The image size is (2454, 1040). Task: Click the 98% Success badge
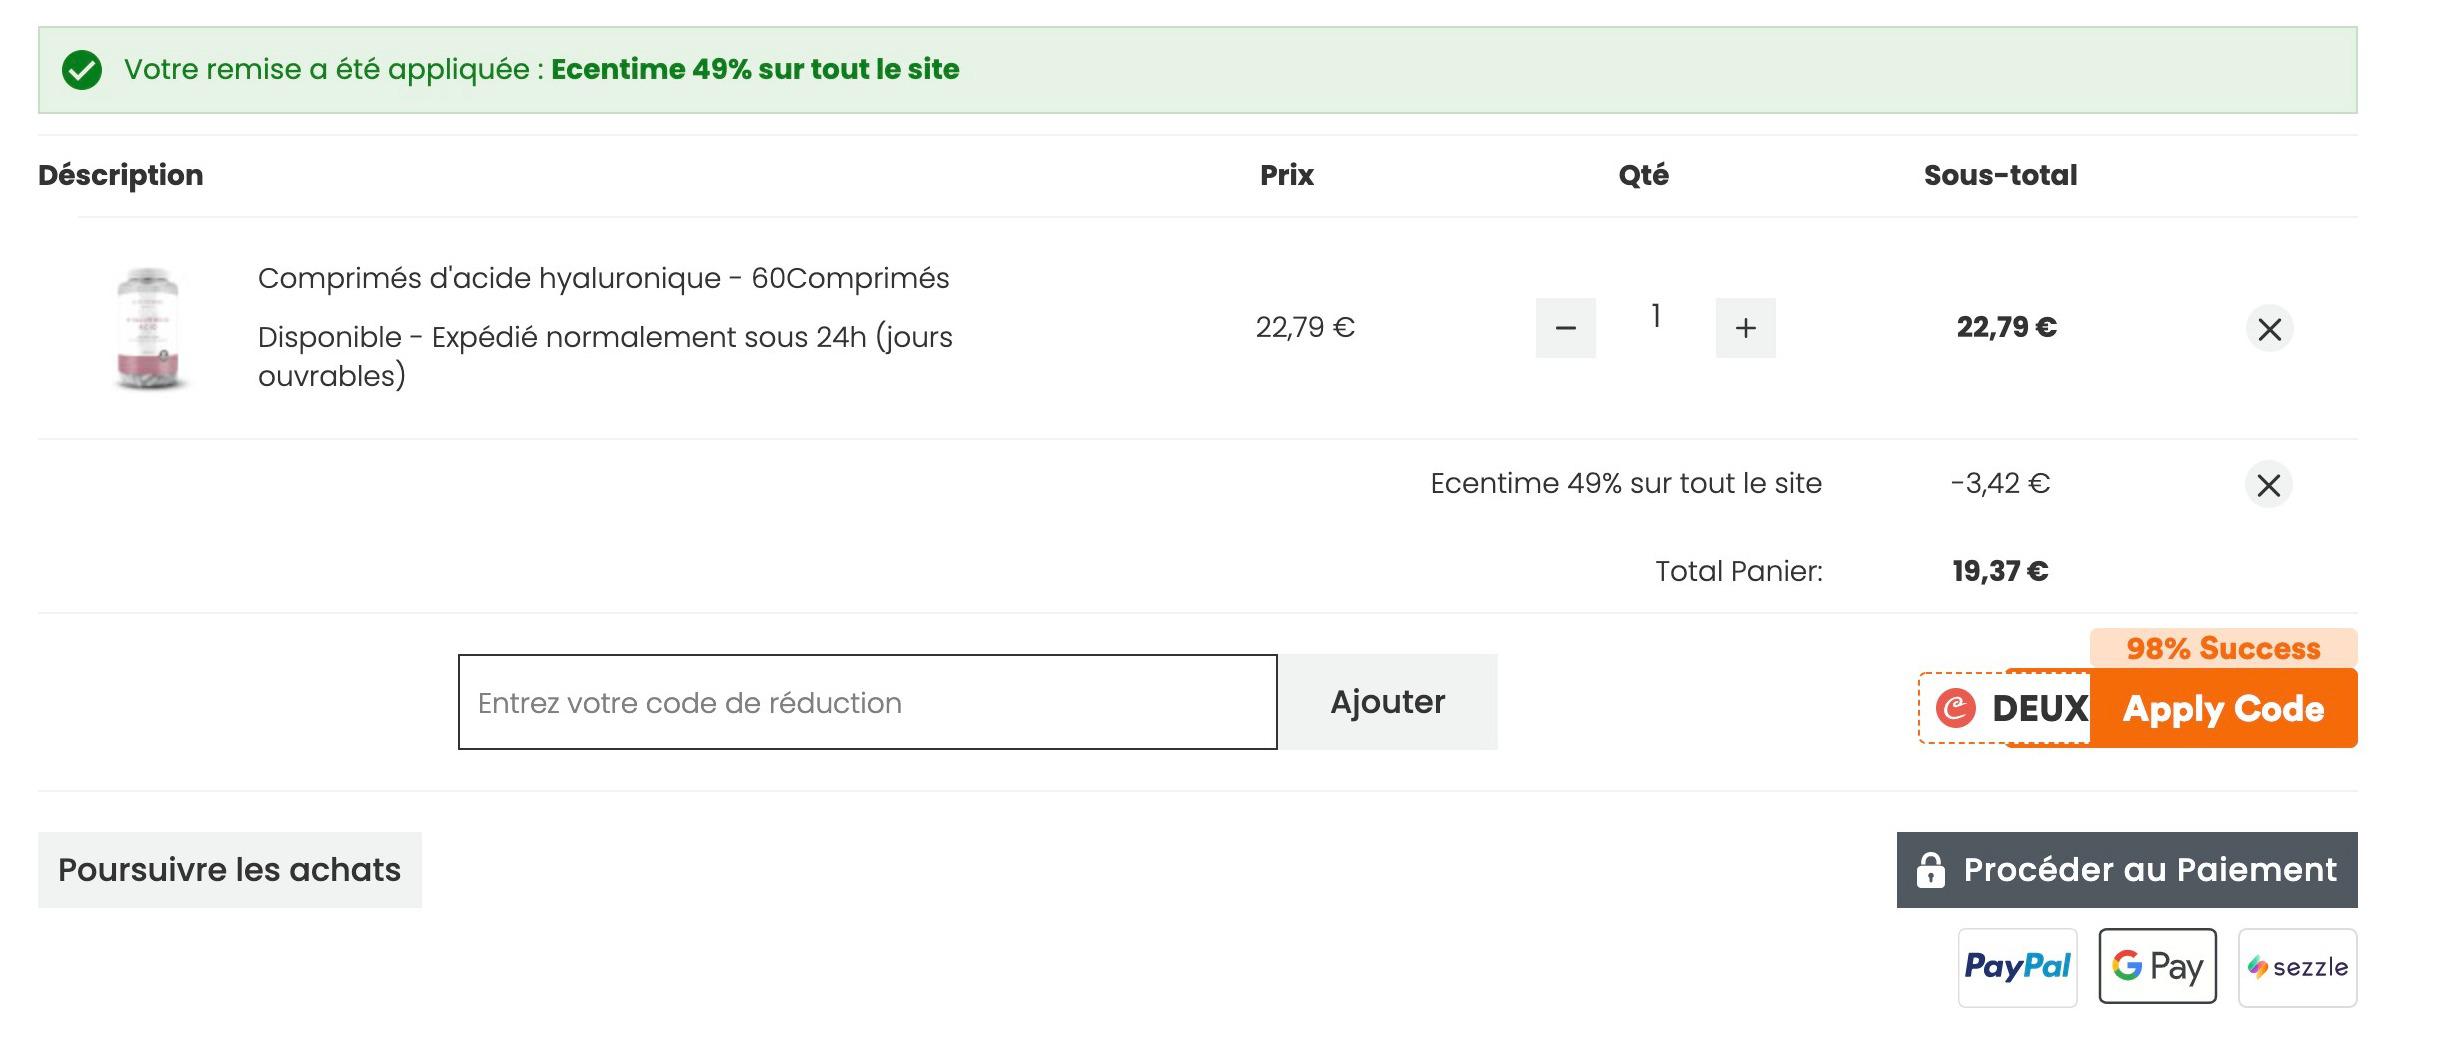pos(2223,648)
